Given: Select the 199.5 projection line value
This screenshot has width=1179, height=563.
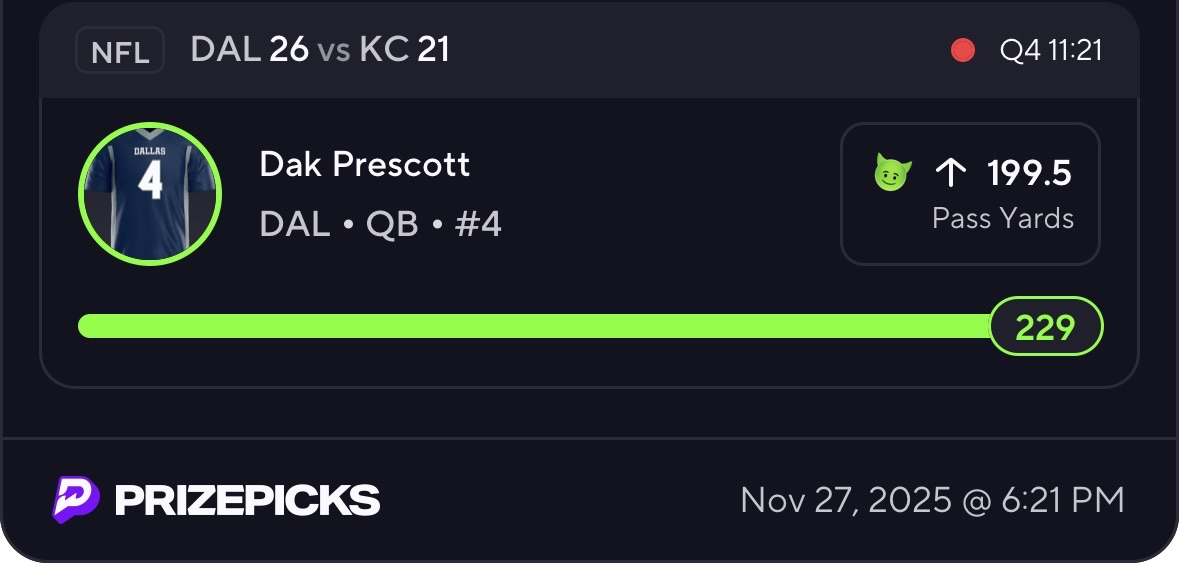Looking at the screenshot, I should coord(1029,174).
